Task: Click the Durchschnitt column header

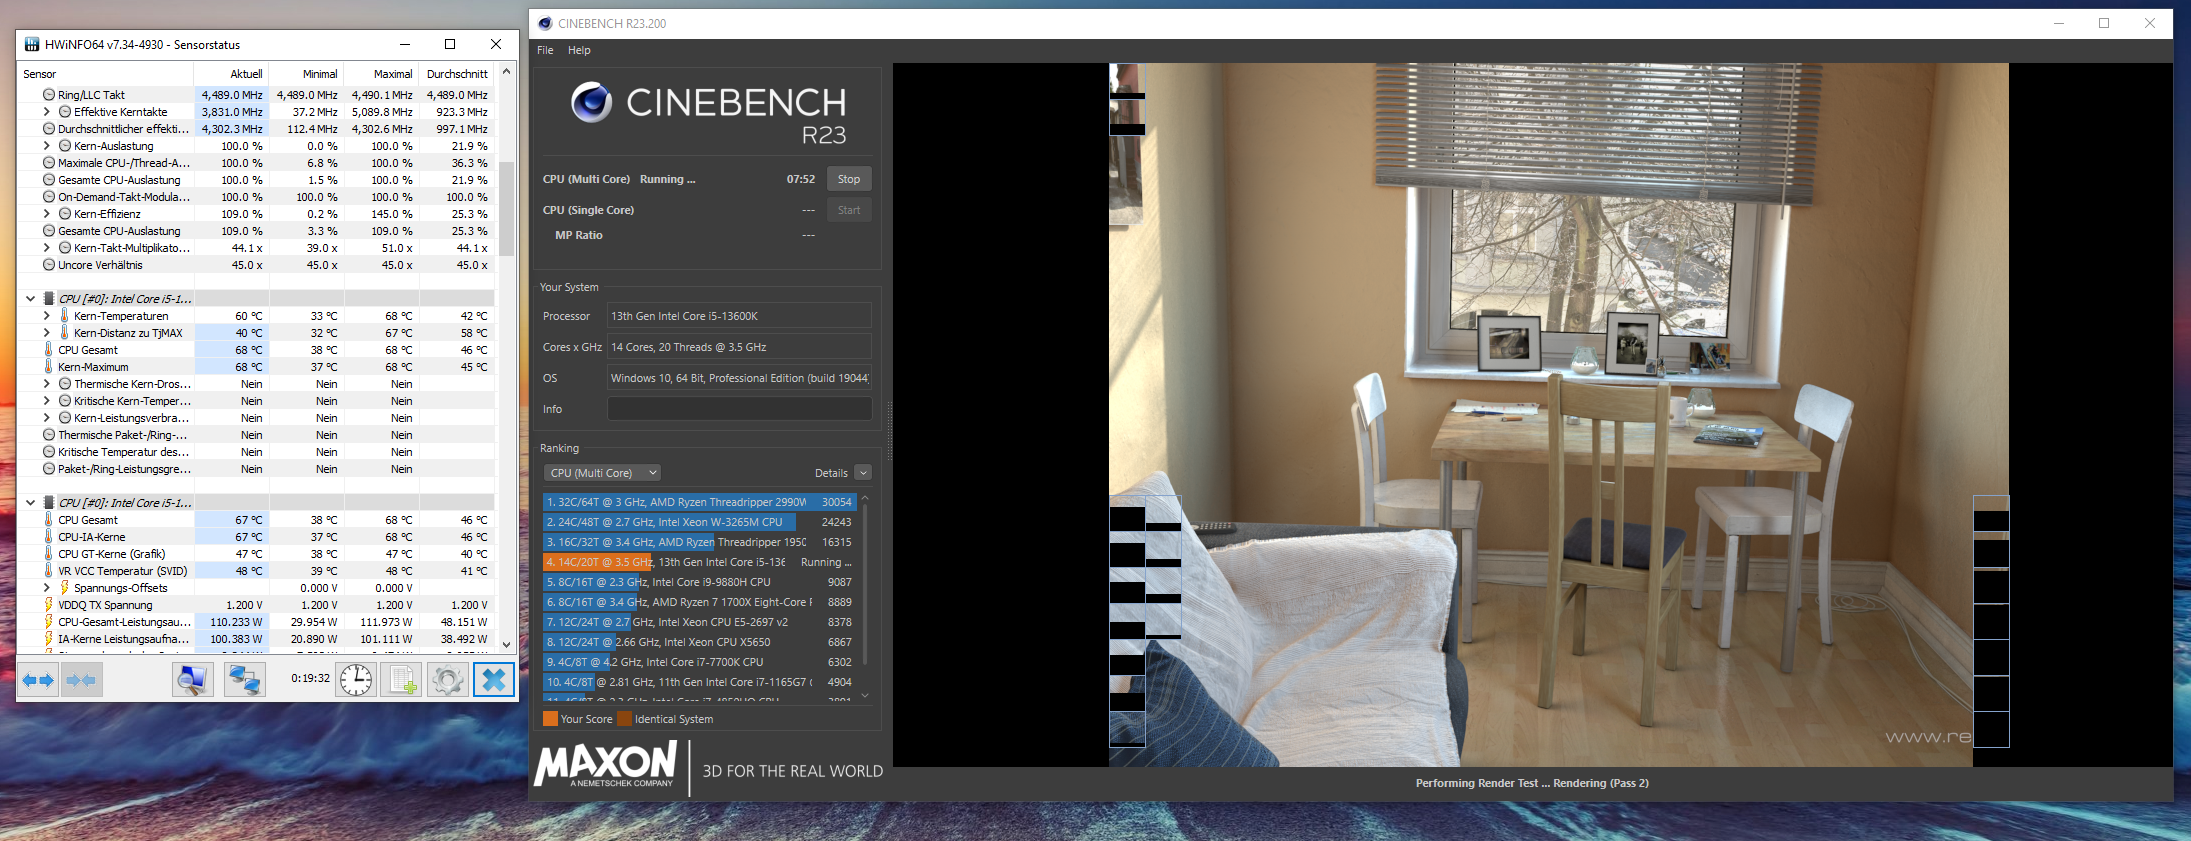Action: coord(457,74)
